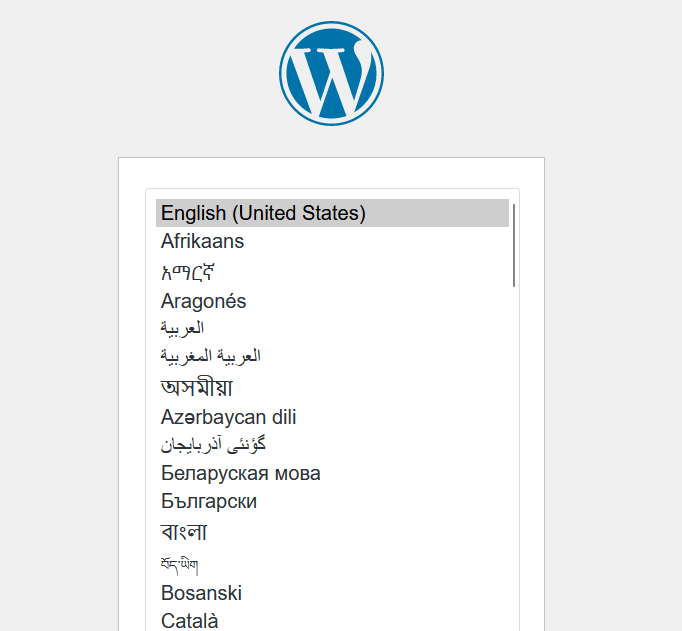Select South Azerbaijani (گؤنئی آذربایجان) entry
This screenshot has height=631, width=682.
[213, 444]
